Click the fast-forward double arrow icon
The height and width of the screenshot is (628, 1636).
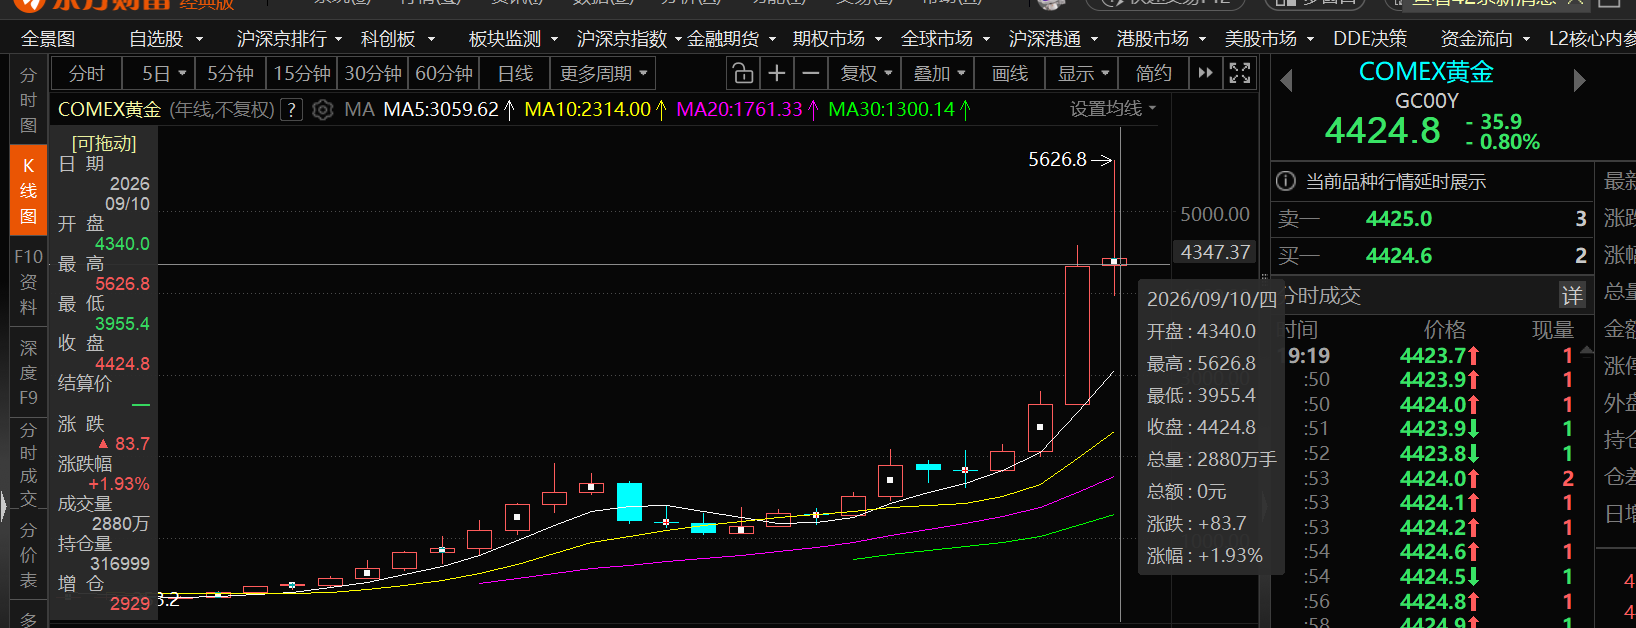coord(1205,73)
